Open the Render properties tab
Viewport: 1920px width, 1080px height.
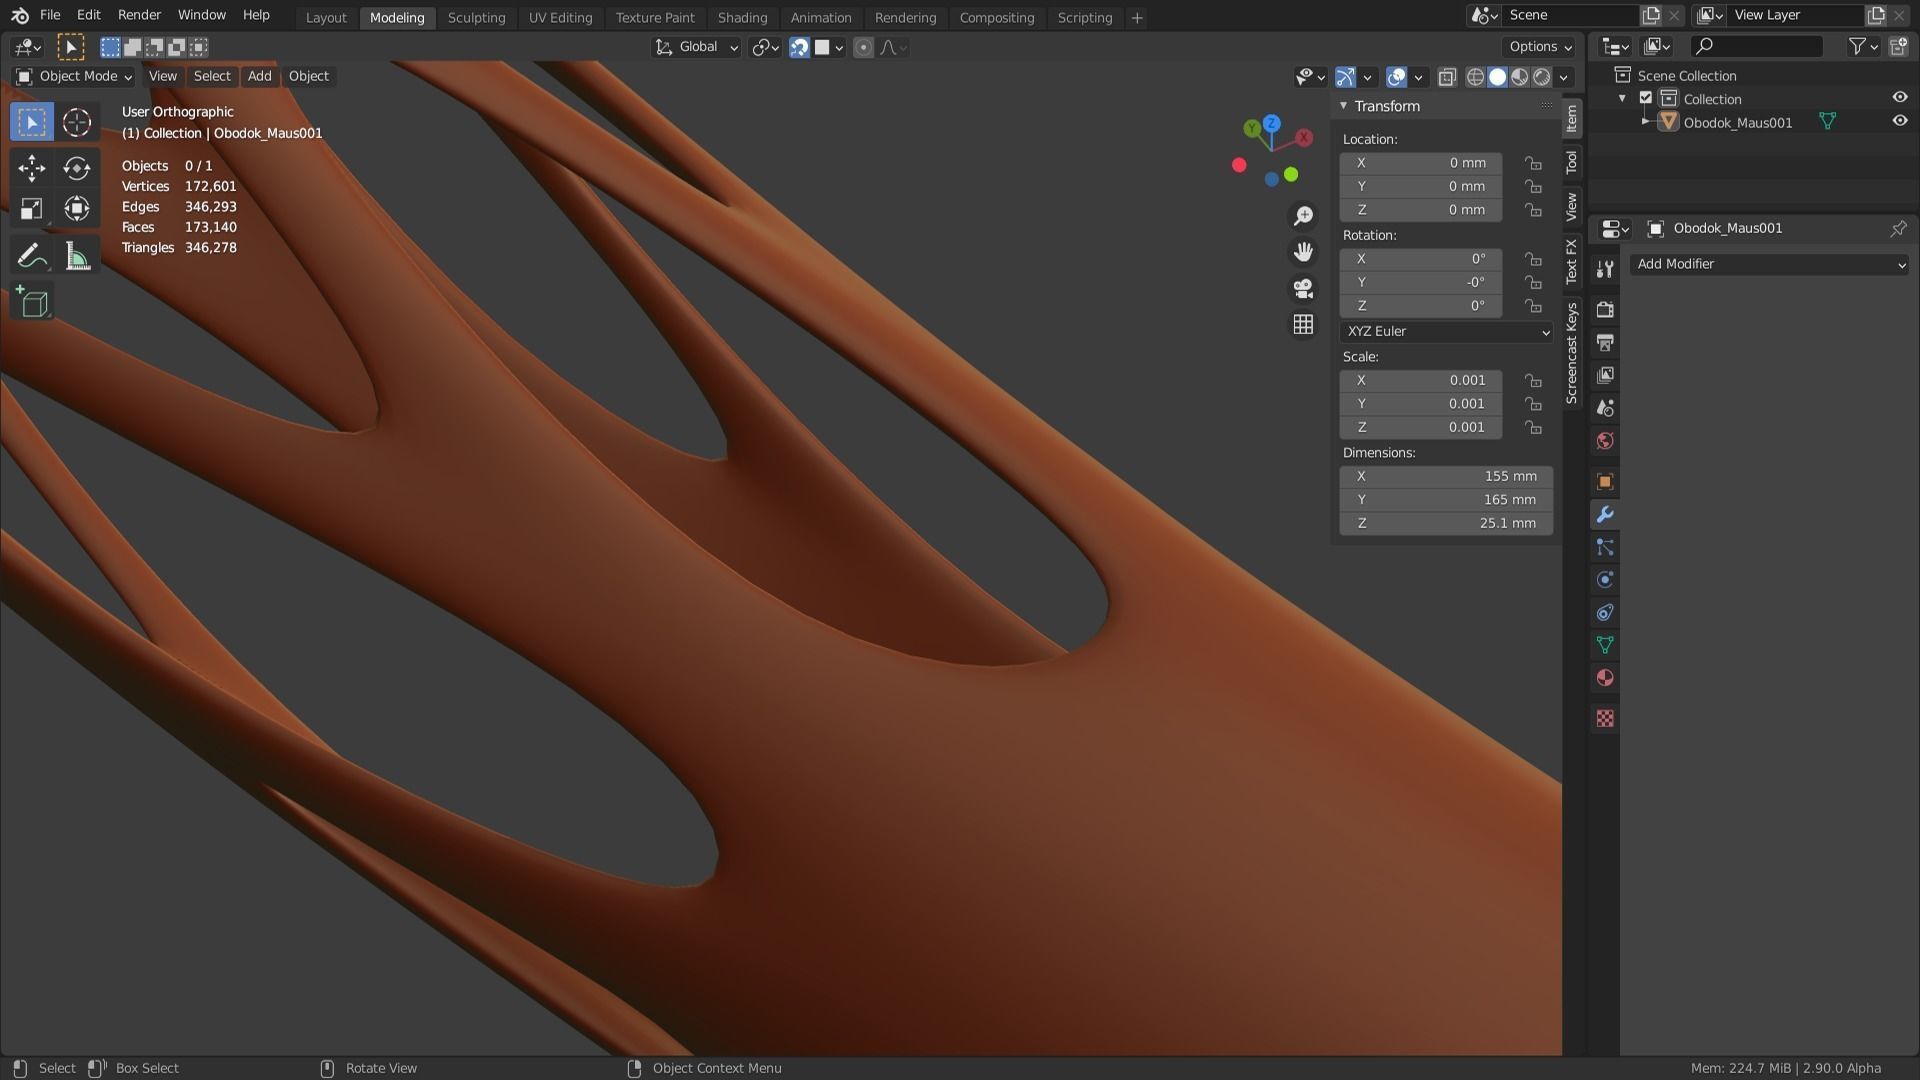point(1605,309)
